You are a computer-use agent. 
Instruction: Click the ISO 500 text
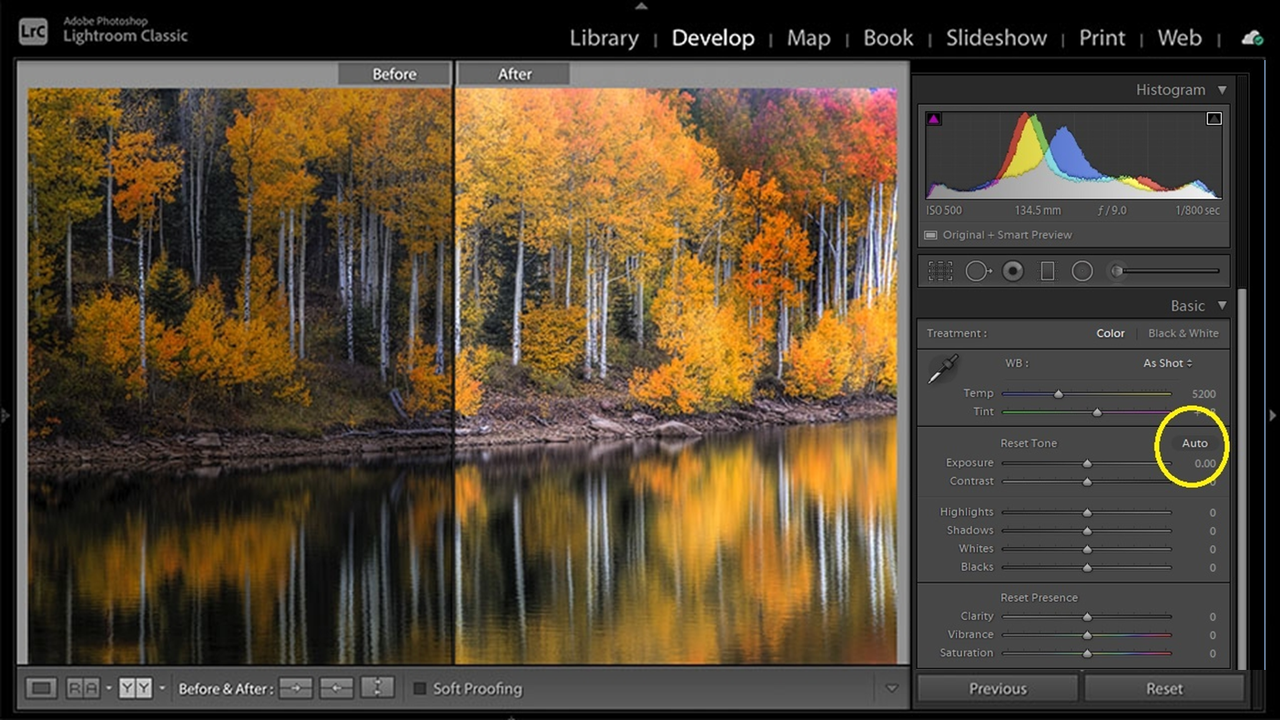[945, 211]
